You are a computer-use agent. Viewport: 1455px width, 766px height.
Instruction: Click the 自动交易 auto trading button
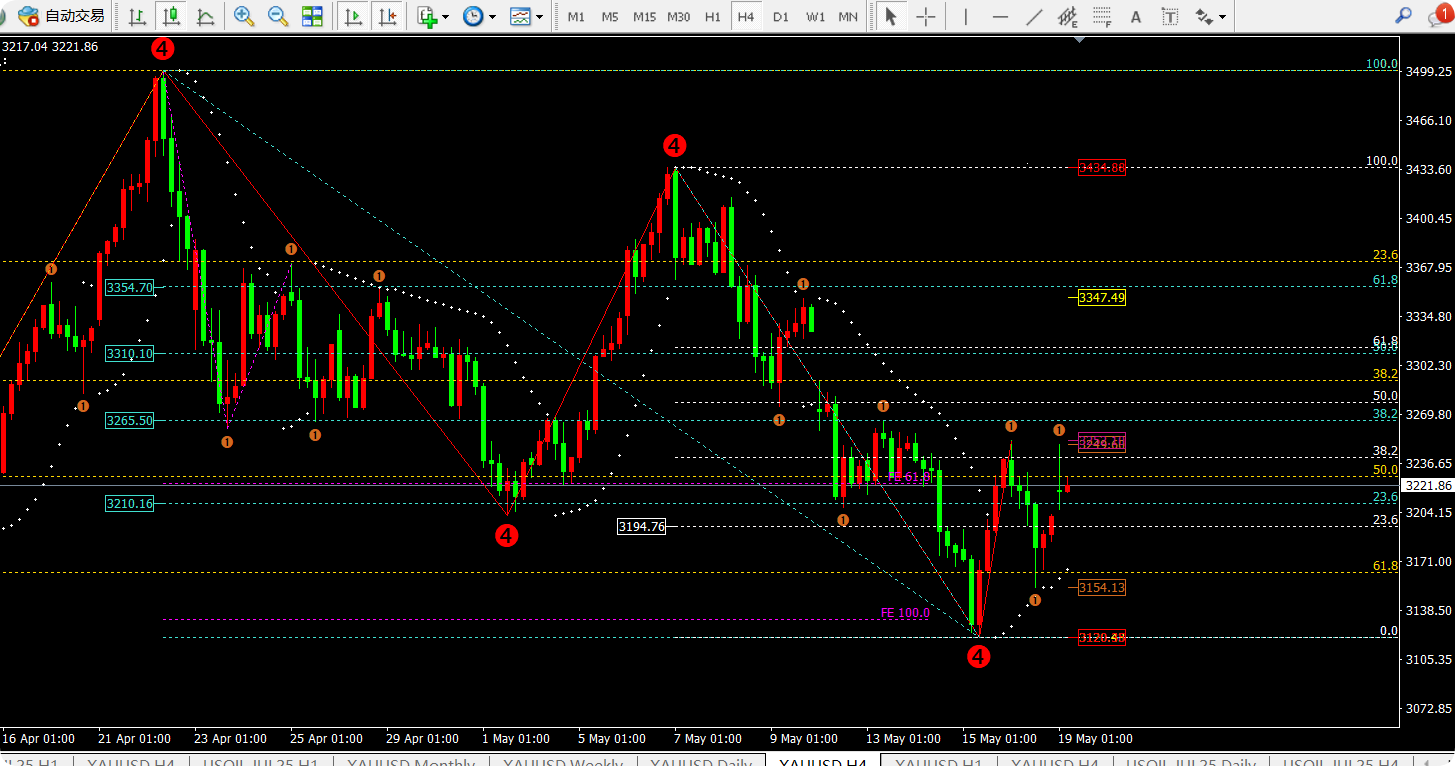tap(61, 16)
